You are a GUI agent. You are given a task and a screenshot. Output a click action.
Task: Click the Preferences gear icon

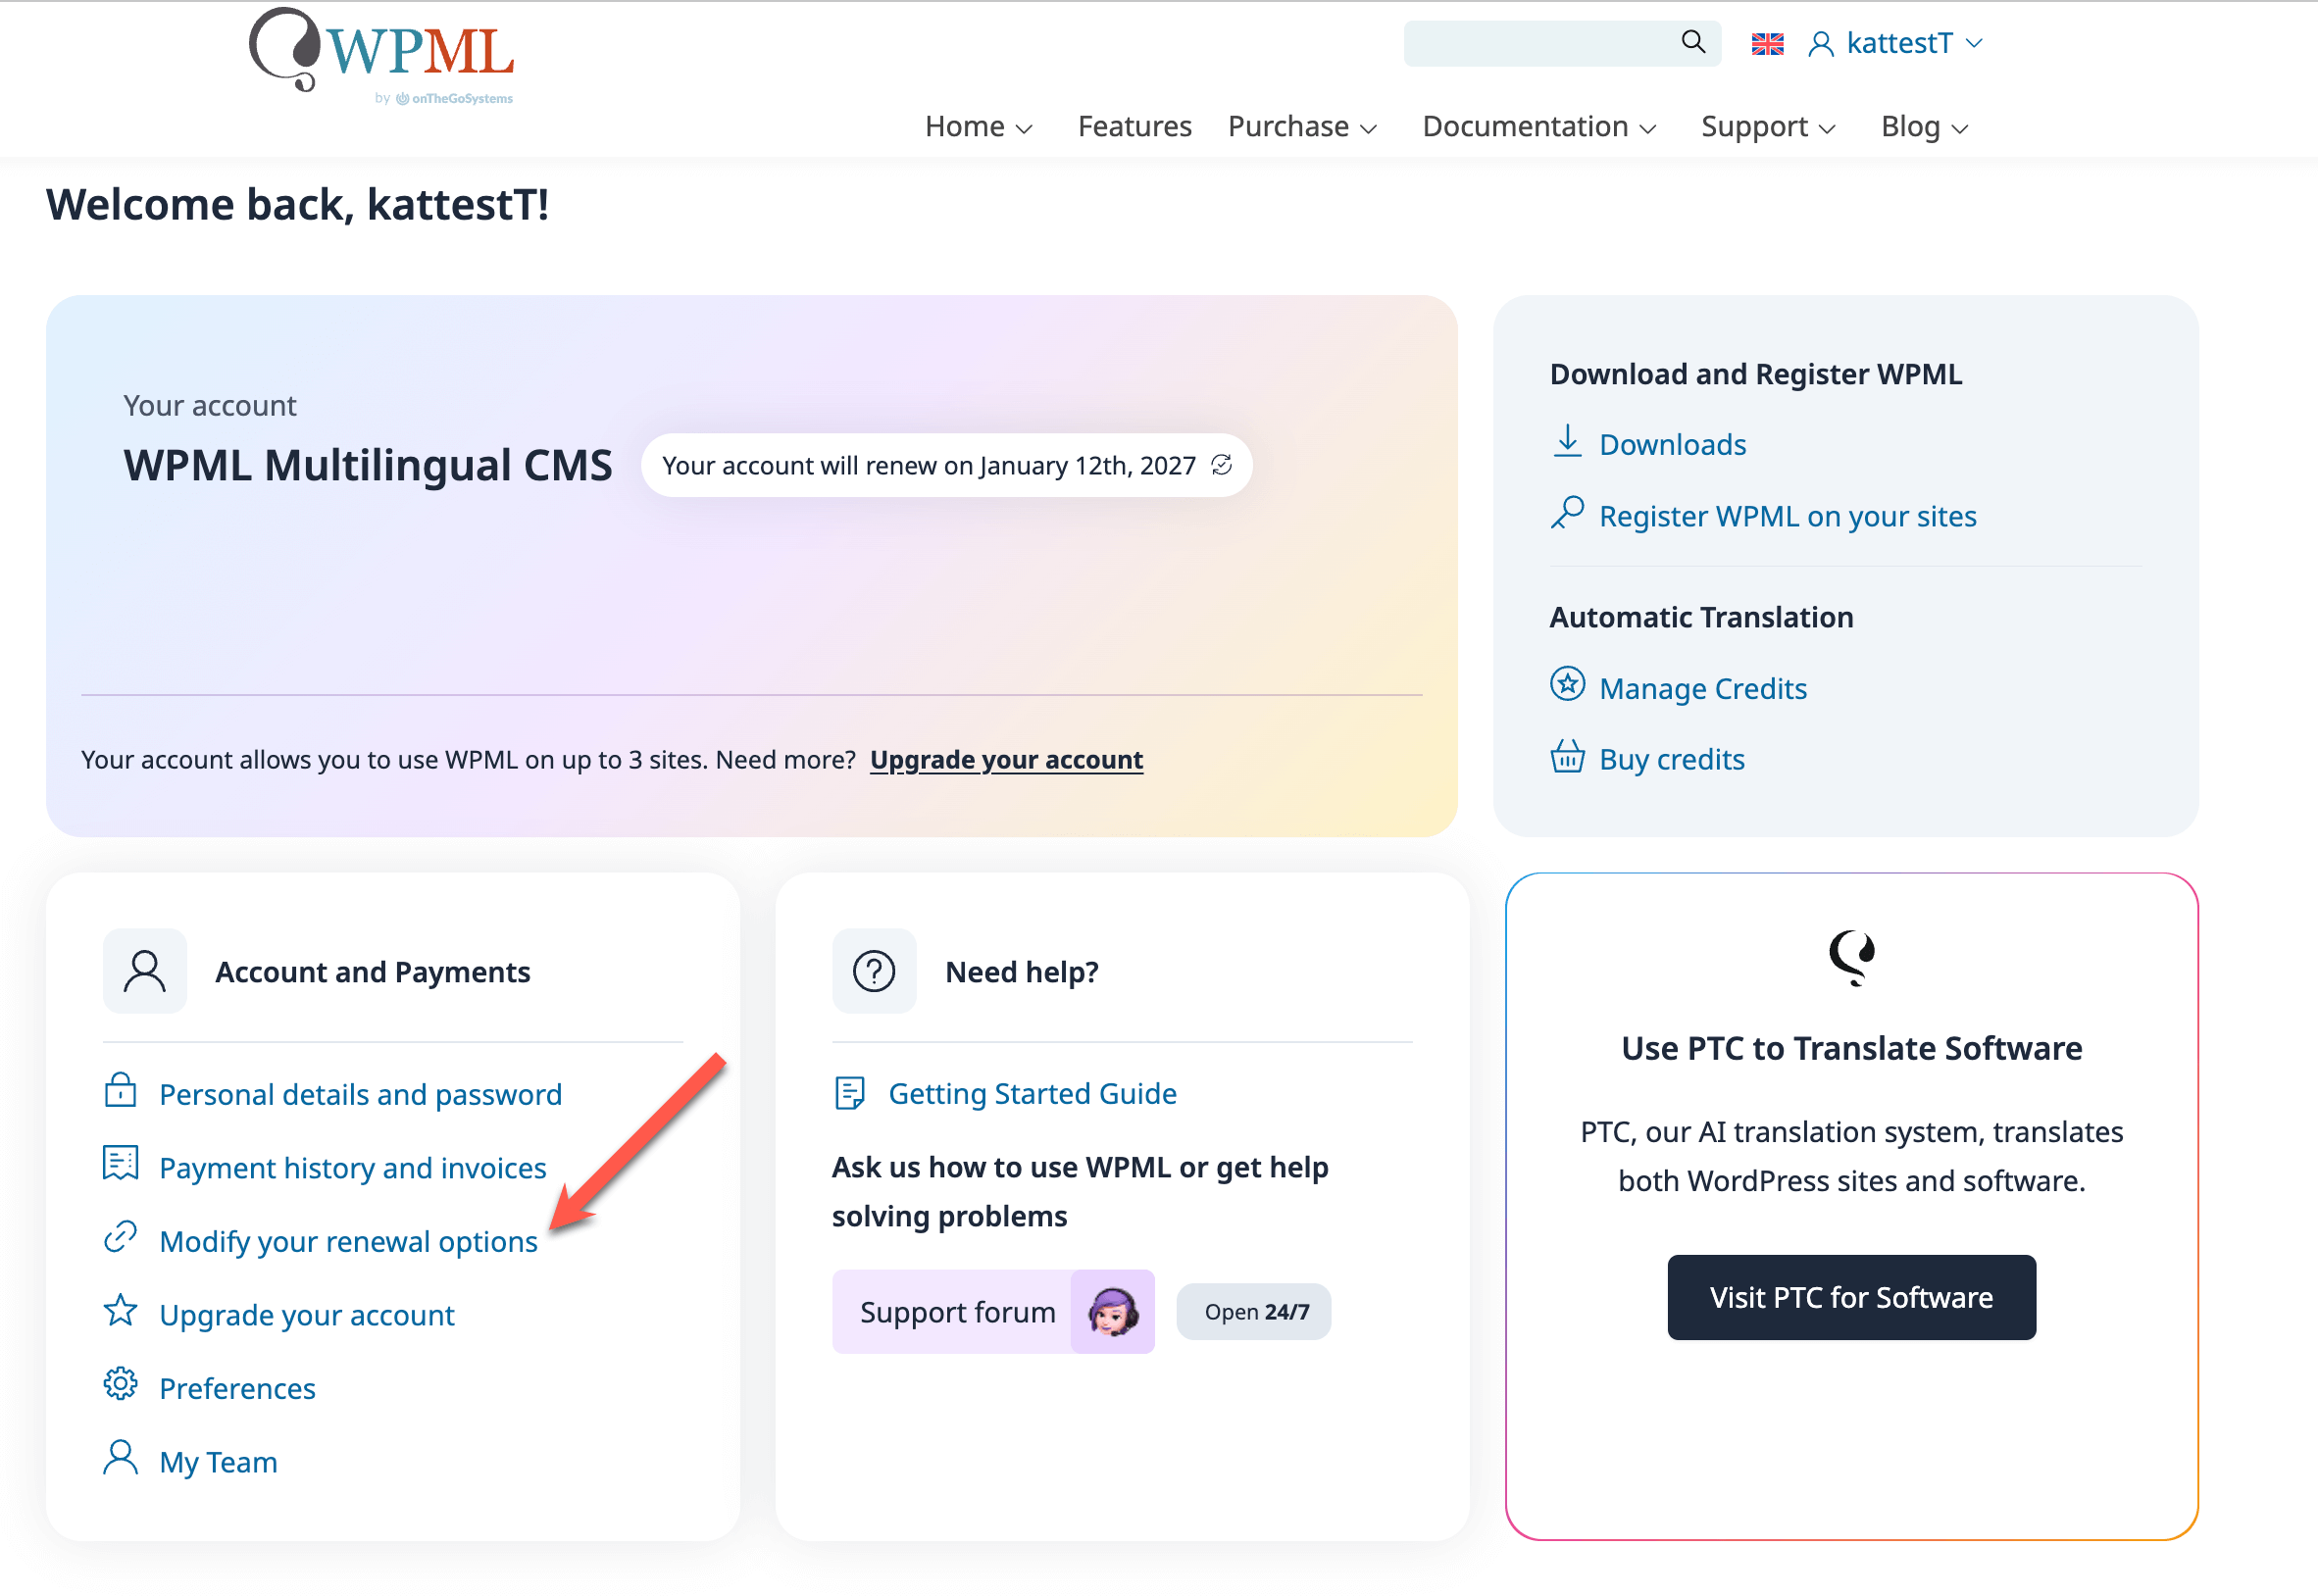[x=120, y=1385]
